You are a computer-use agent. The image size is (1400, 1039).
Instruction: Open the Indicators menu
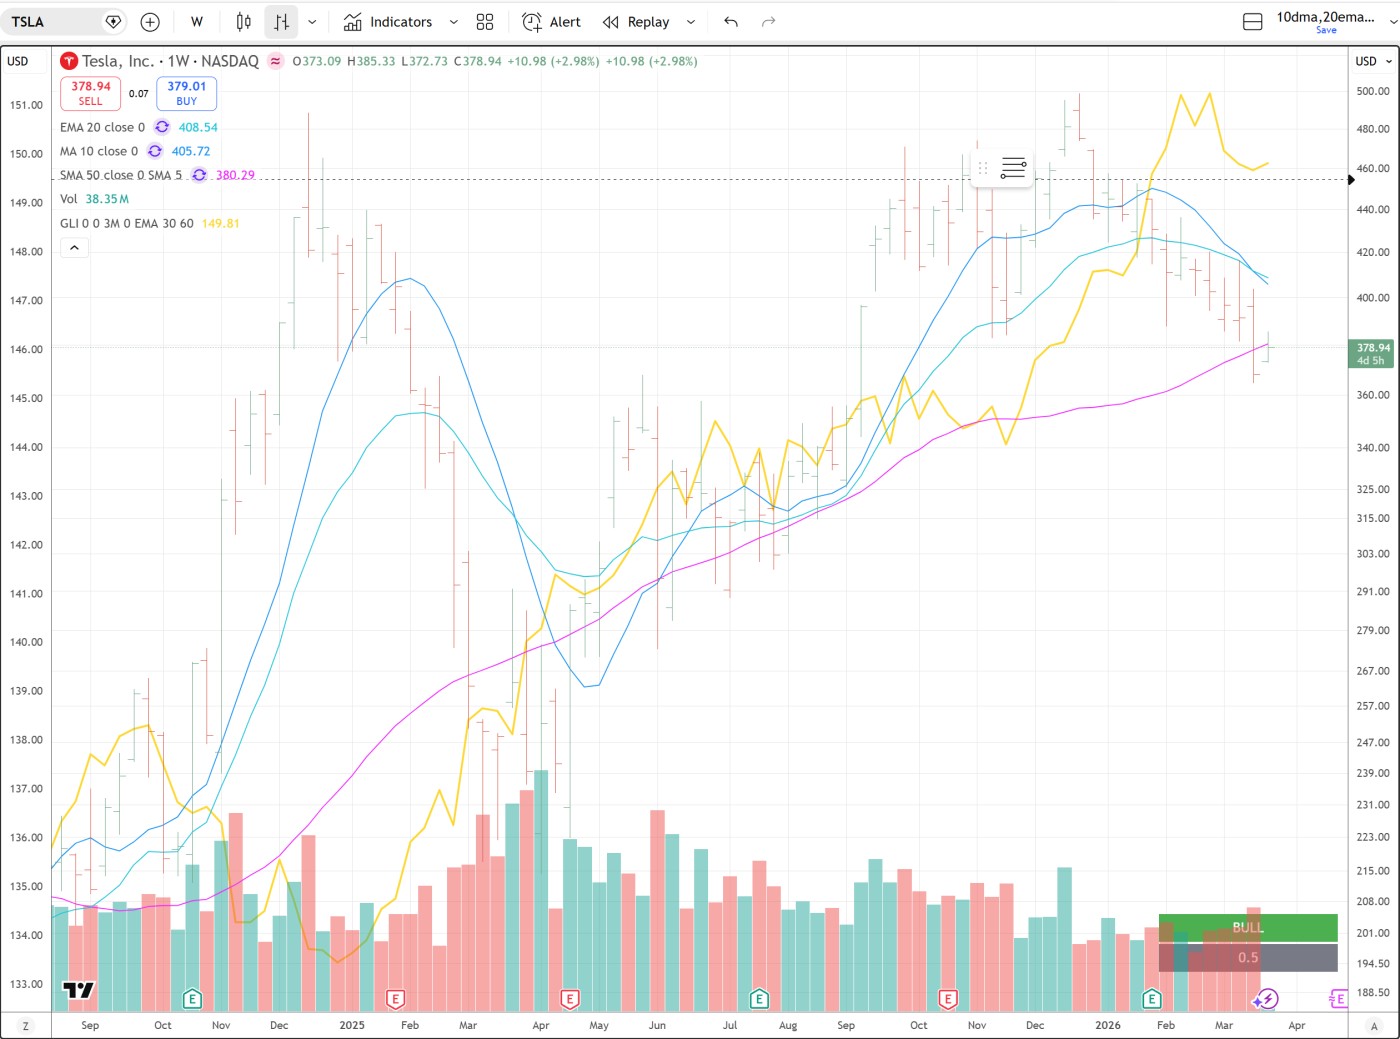(x=388, y=22)
